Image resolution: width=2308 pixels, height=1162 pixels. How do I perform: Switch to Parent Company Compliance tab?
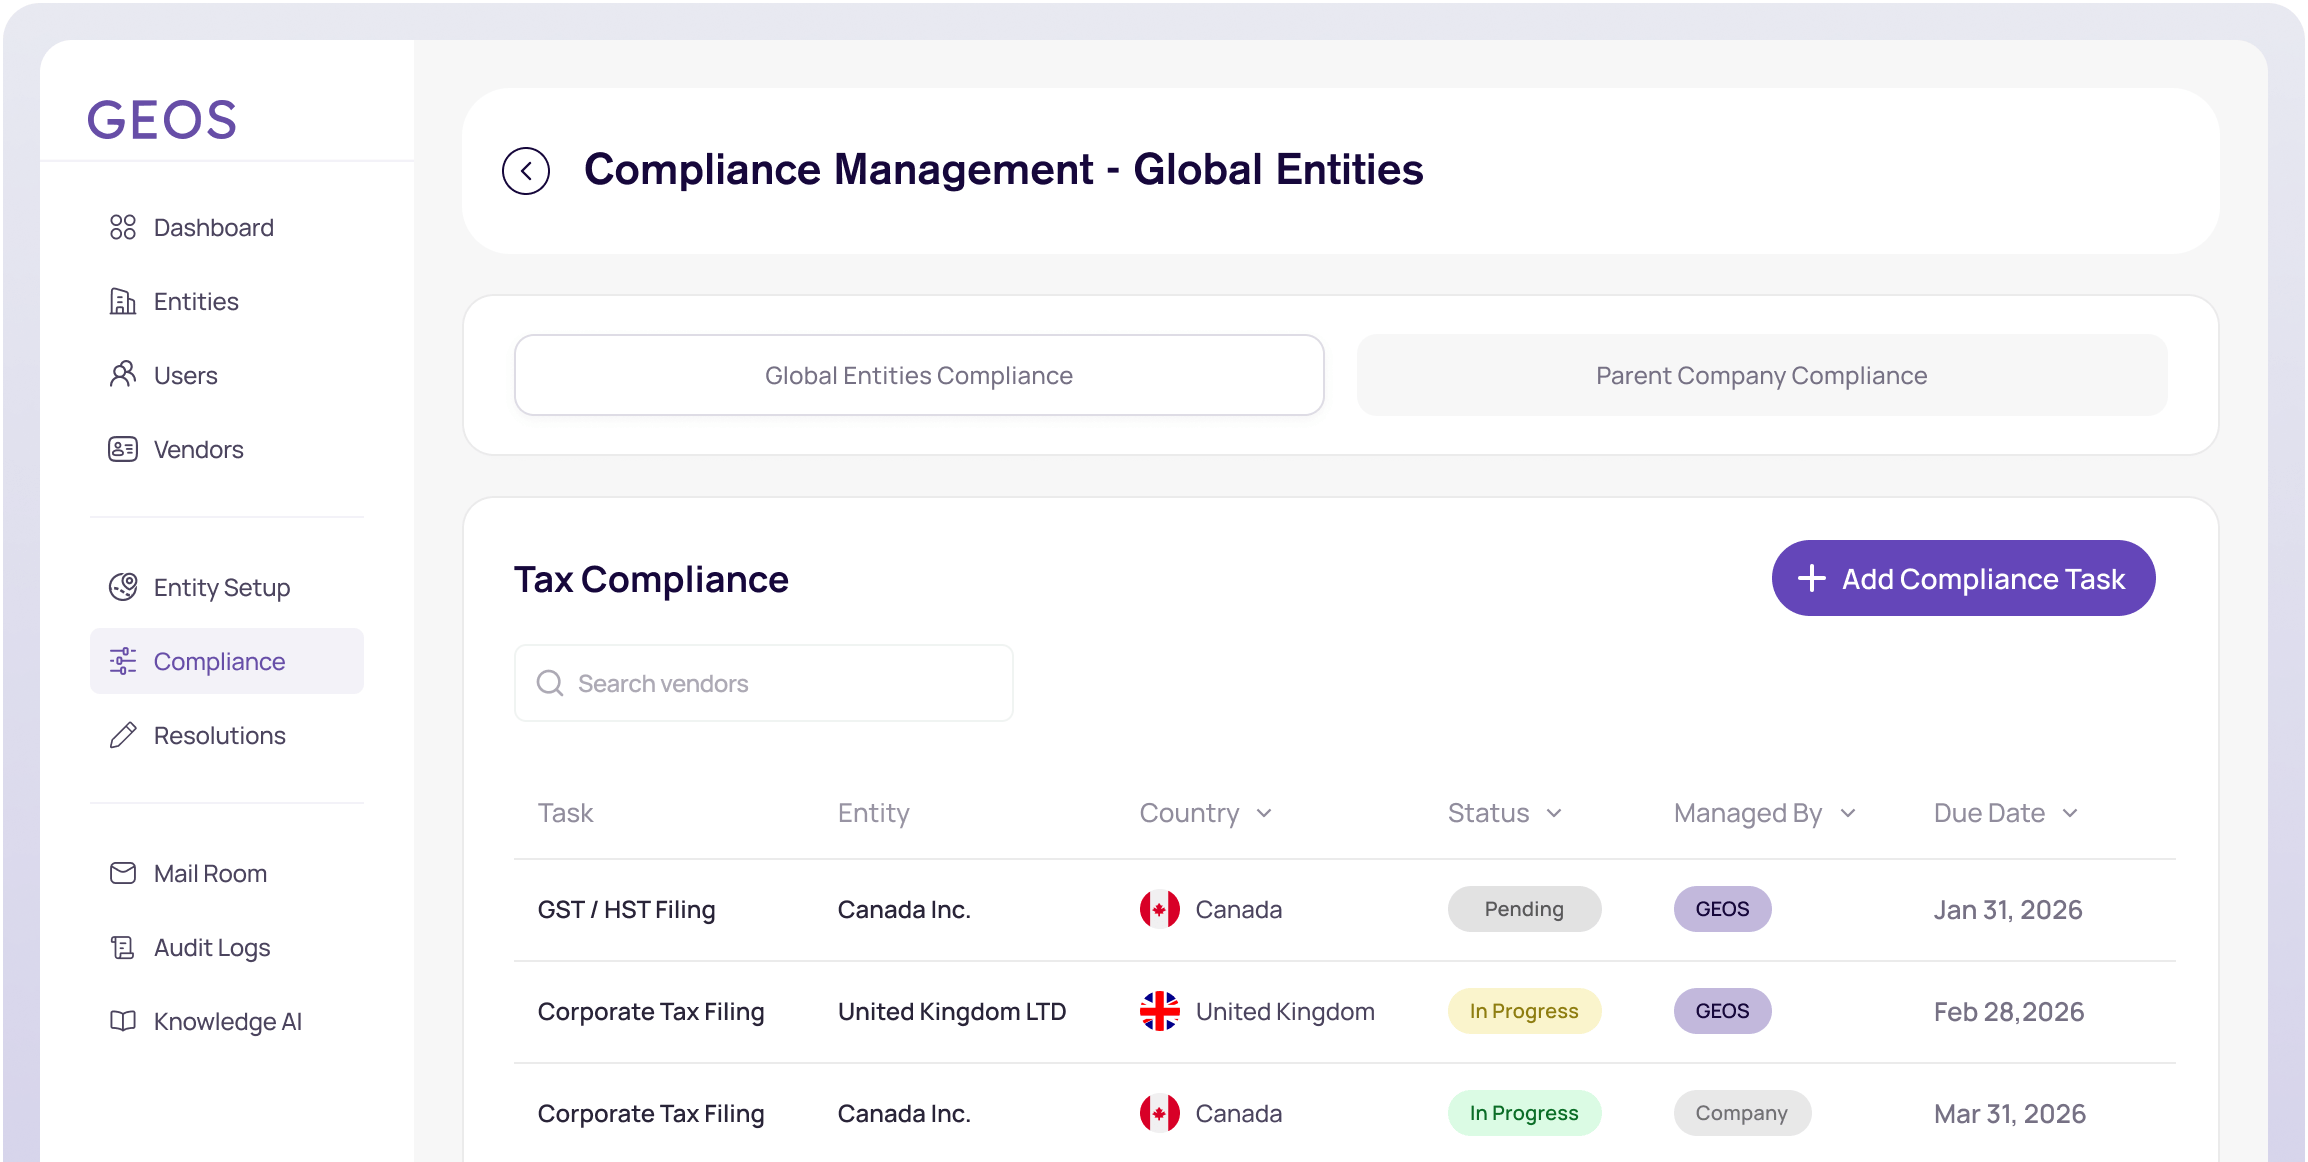(x=1761, y=376)
